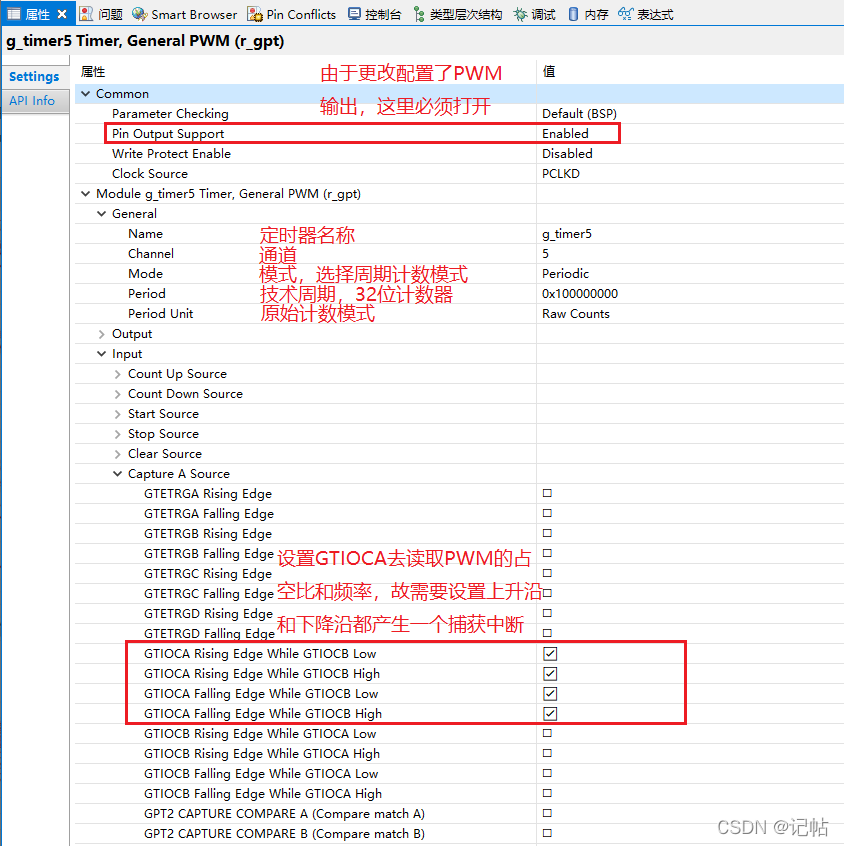Check GTIOCB Falling Edge While GTIOCA Low
Image resolution: width=844 pixels, height=846 pixels.
(547, 773)
